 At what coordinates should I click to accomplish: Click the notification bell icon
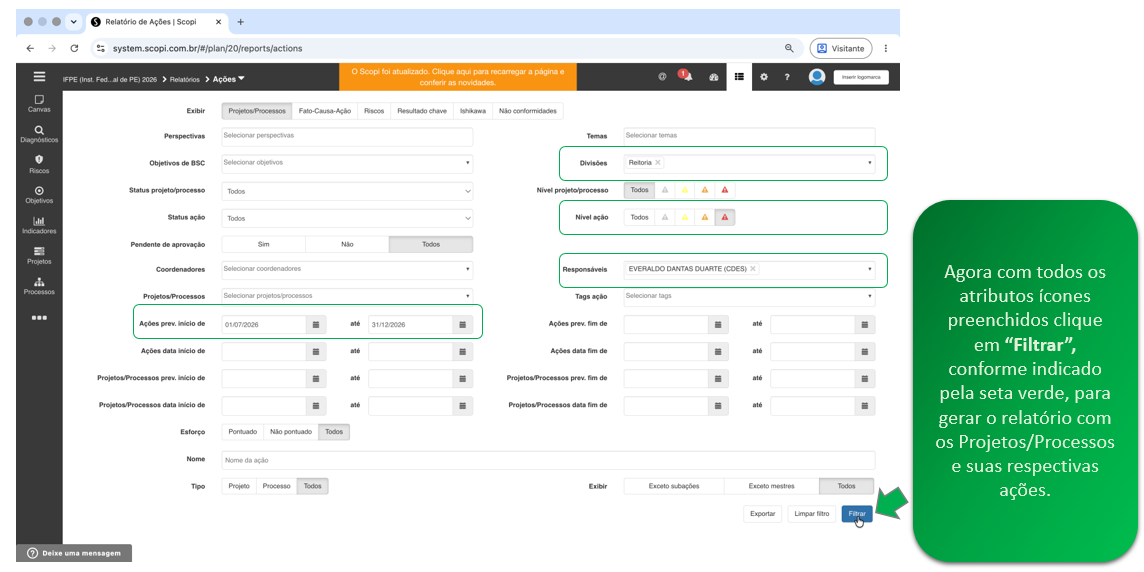click(687, 76)
